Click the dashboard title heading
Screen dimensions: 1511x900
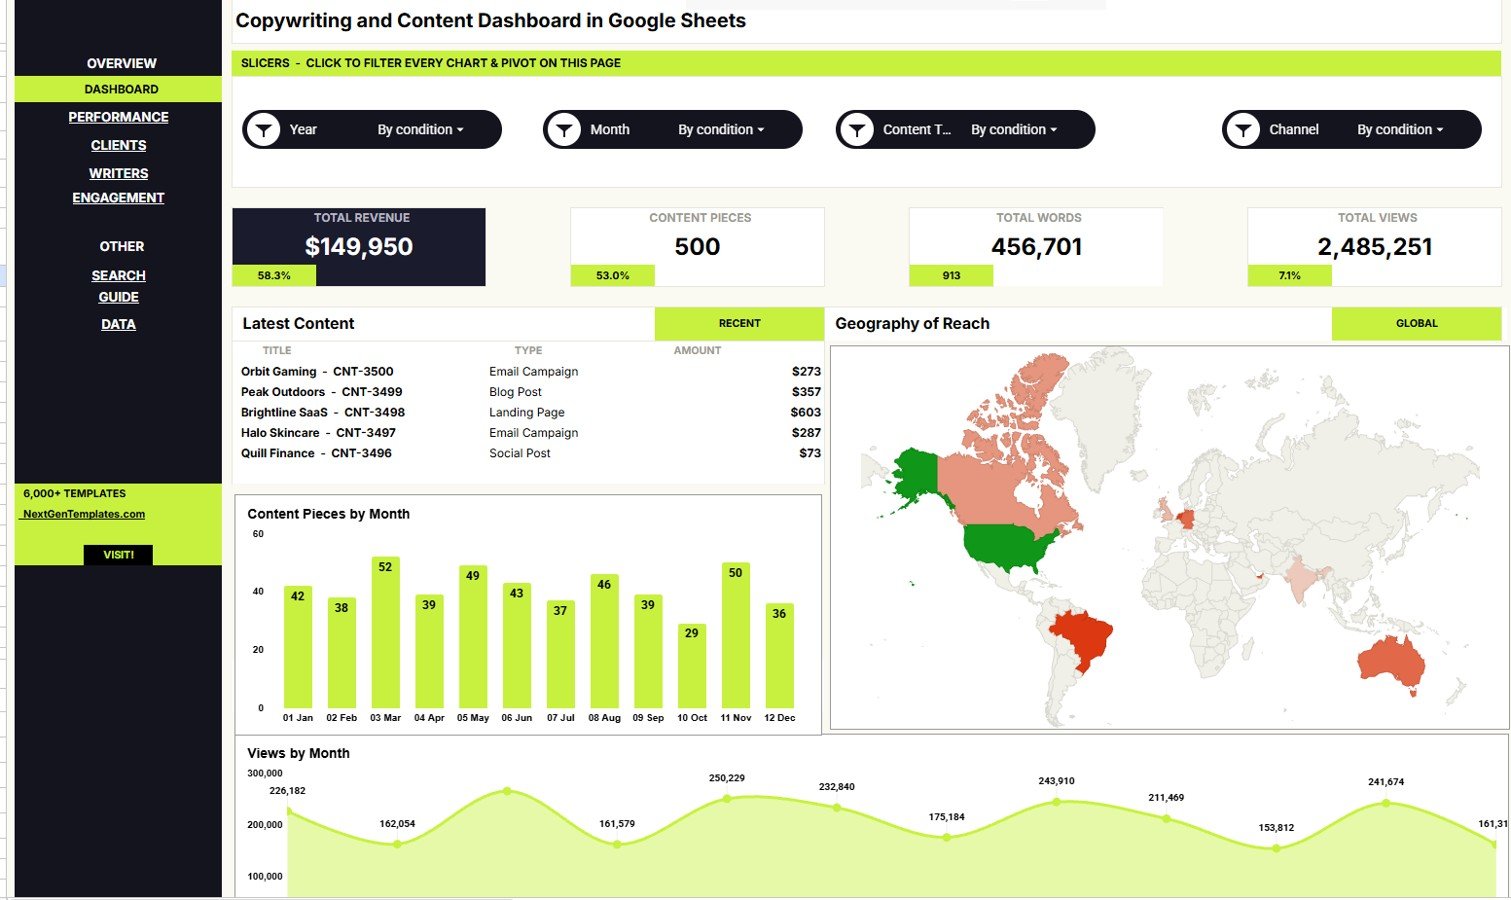(x=490, y=21)
